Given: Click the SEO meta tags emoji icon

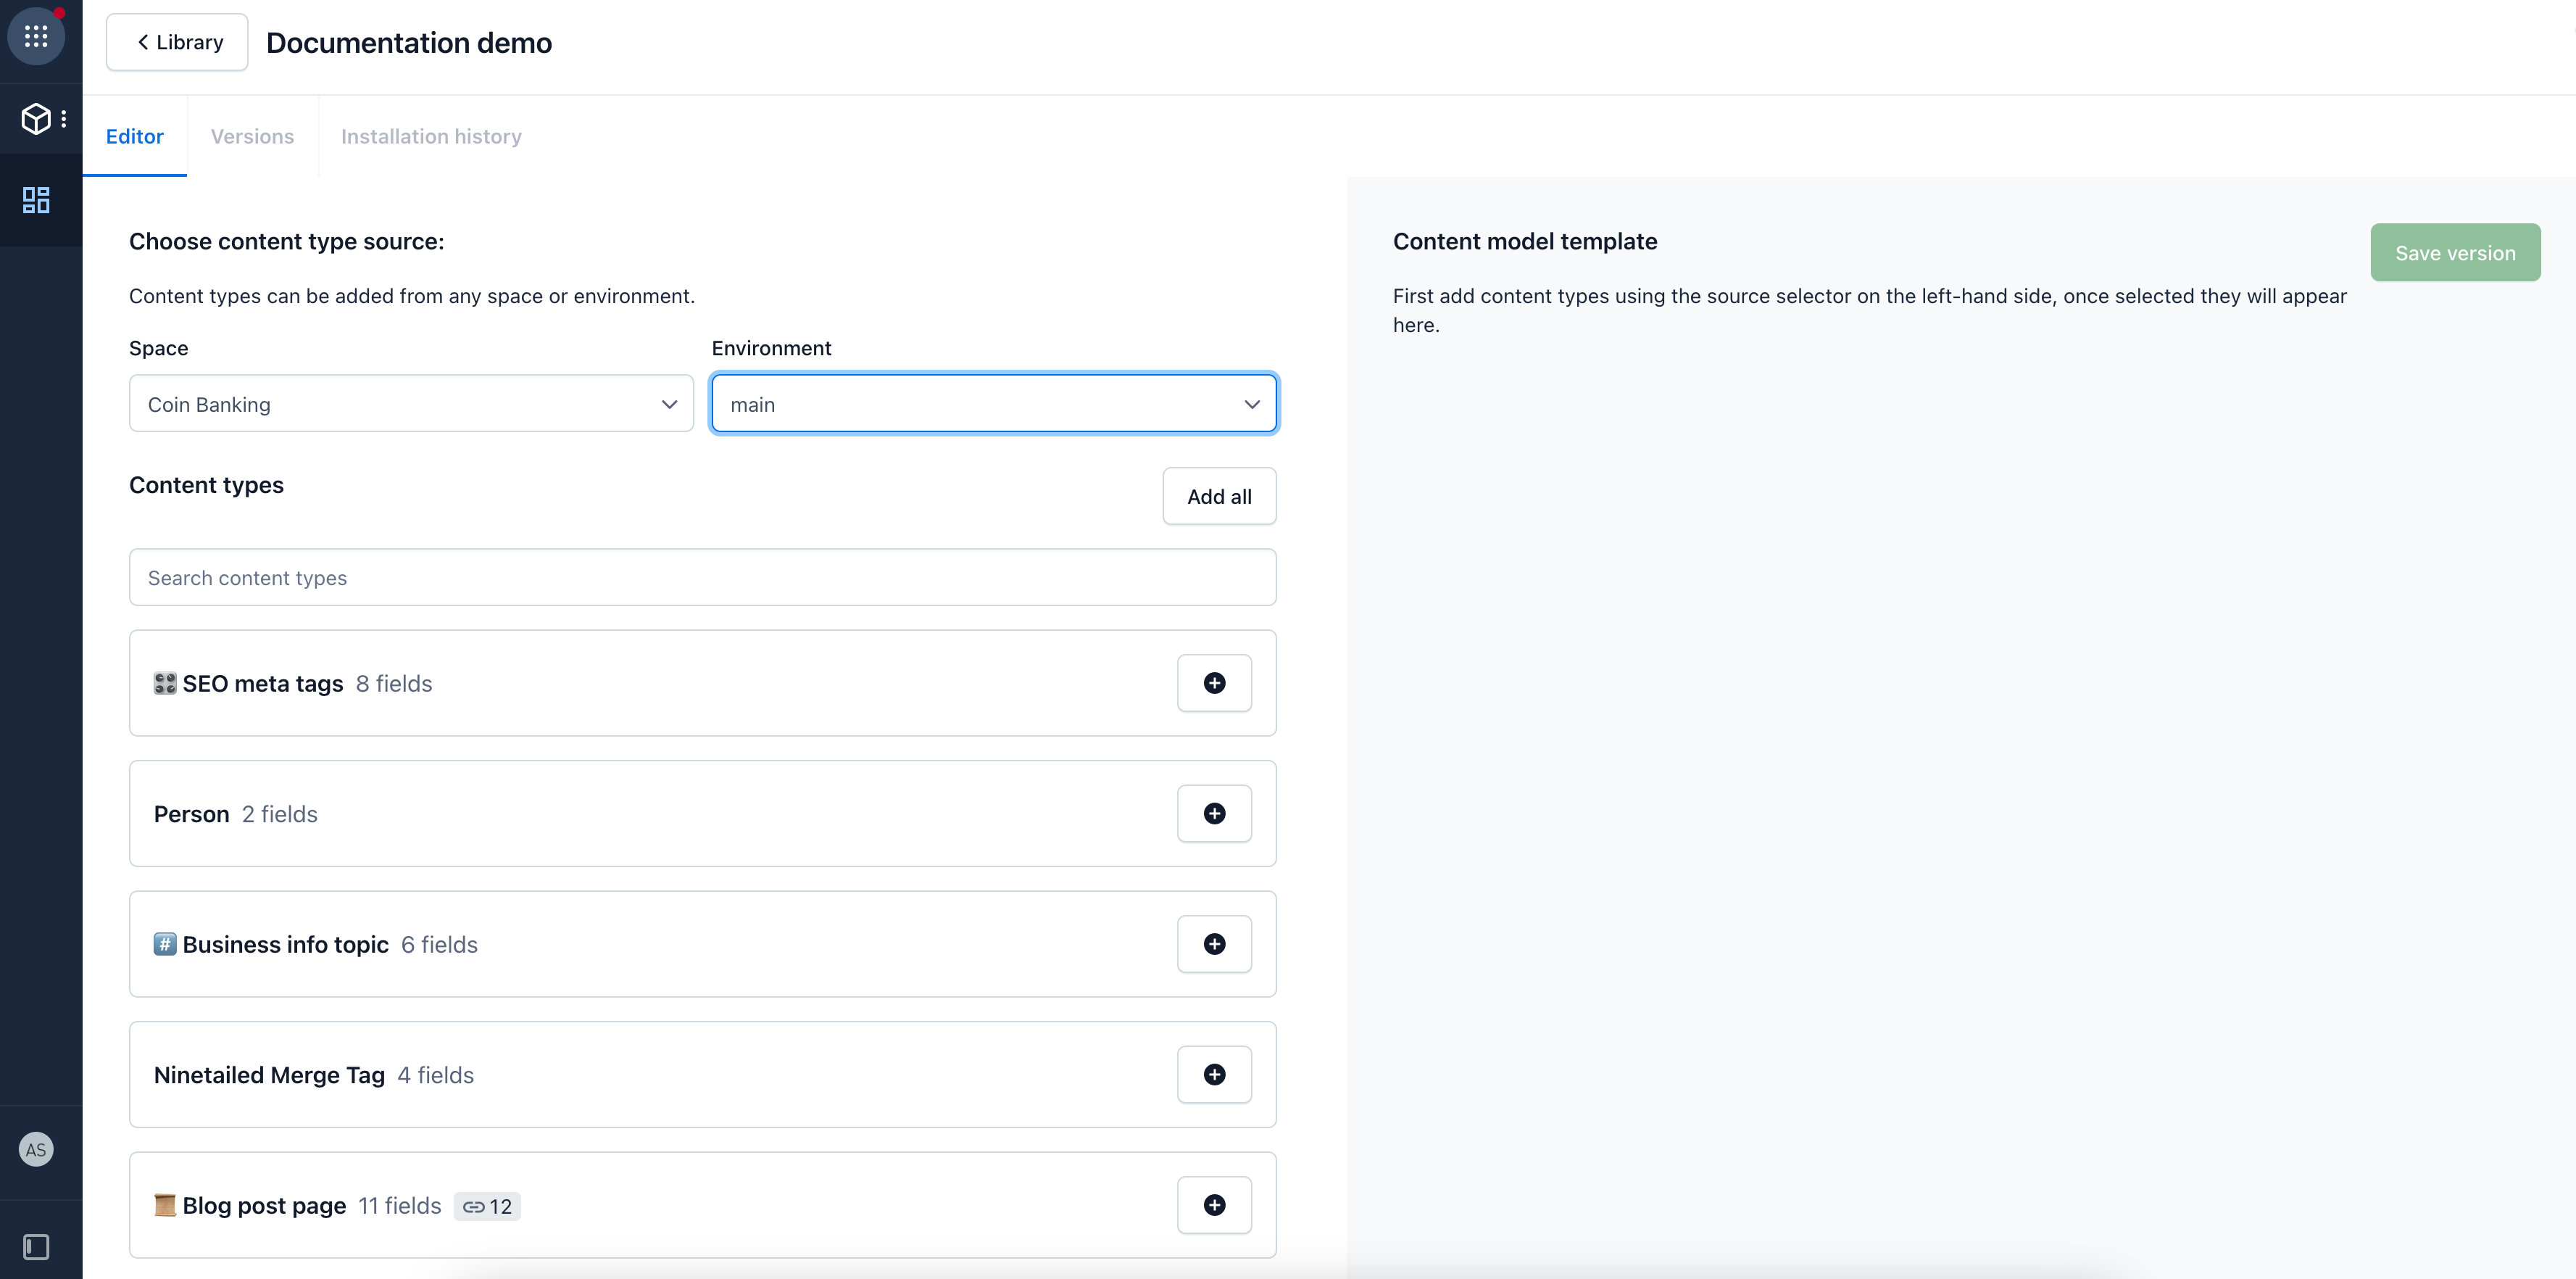Looking at the screenshot, I should 165,684.
